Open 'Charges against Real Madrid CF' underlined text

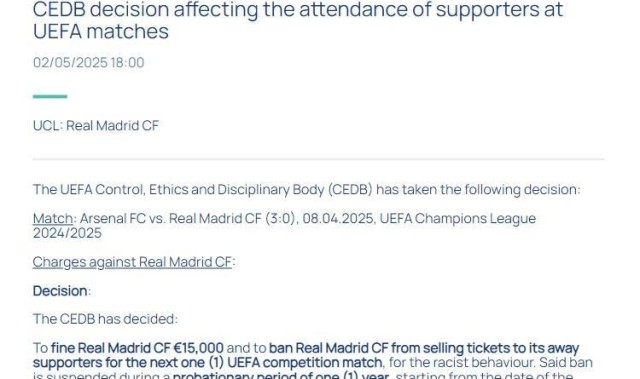(132, 262)
